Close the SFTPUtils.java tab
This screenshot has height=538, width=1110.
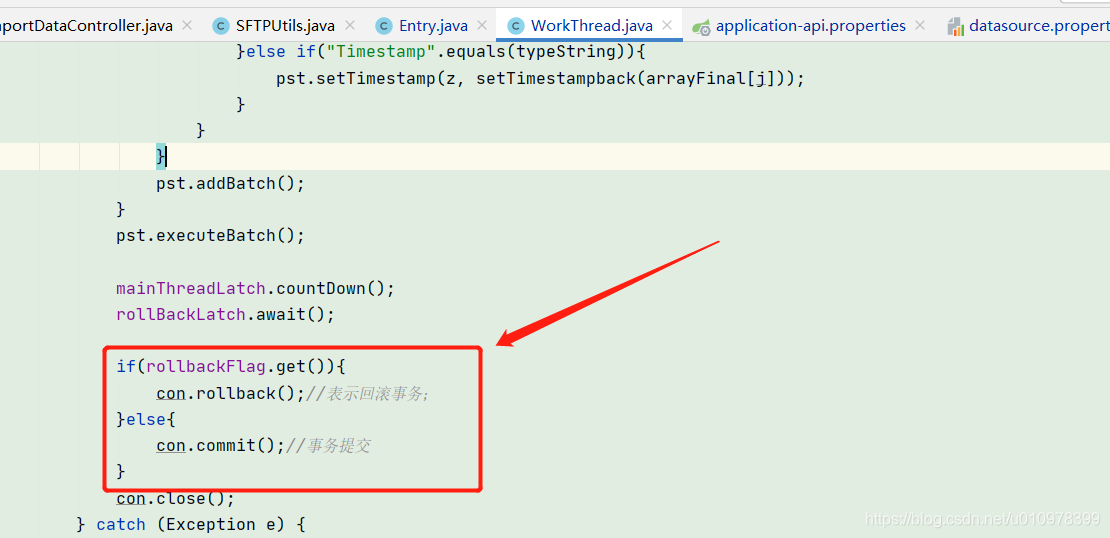click(x=349, y=25)
